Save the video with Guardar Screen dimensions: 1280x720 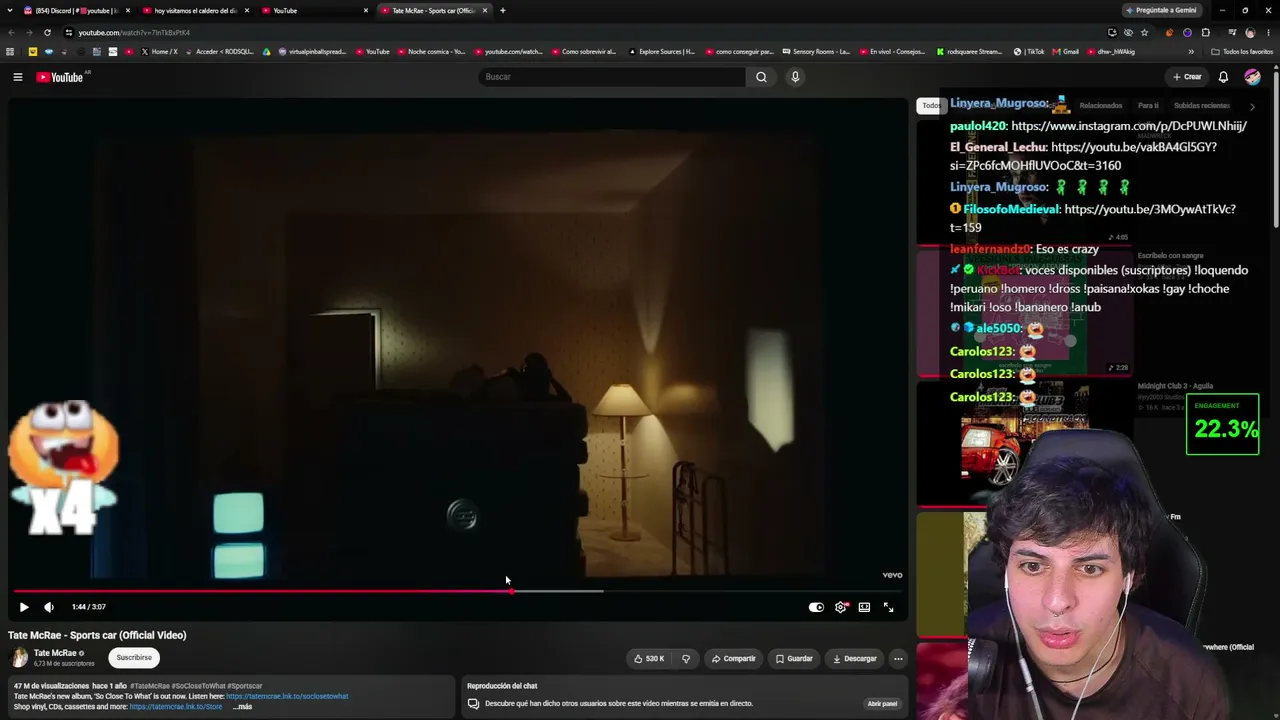point(794,658)
